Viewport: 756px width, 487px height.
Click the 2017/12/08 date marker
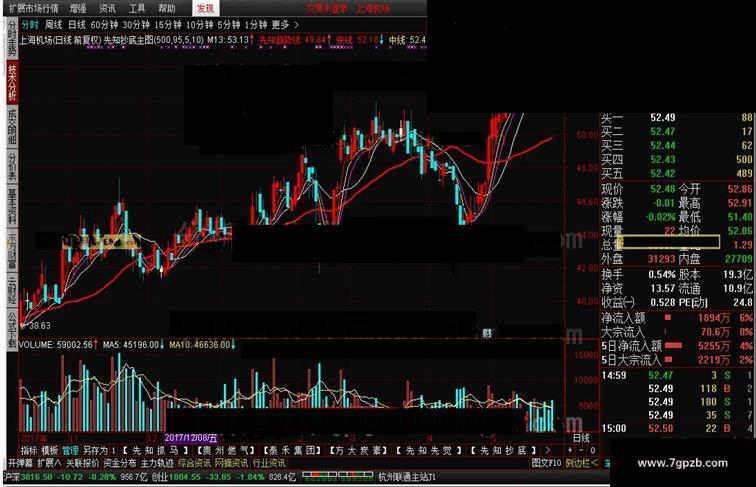pyautogui.click(x=191, y=438)
